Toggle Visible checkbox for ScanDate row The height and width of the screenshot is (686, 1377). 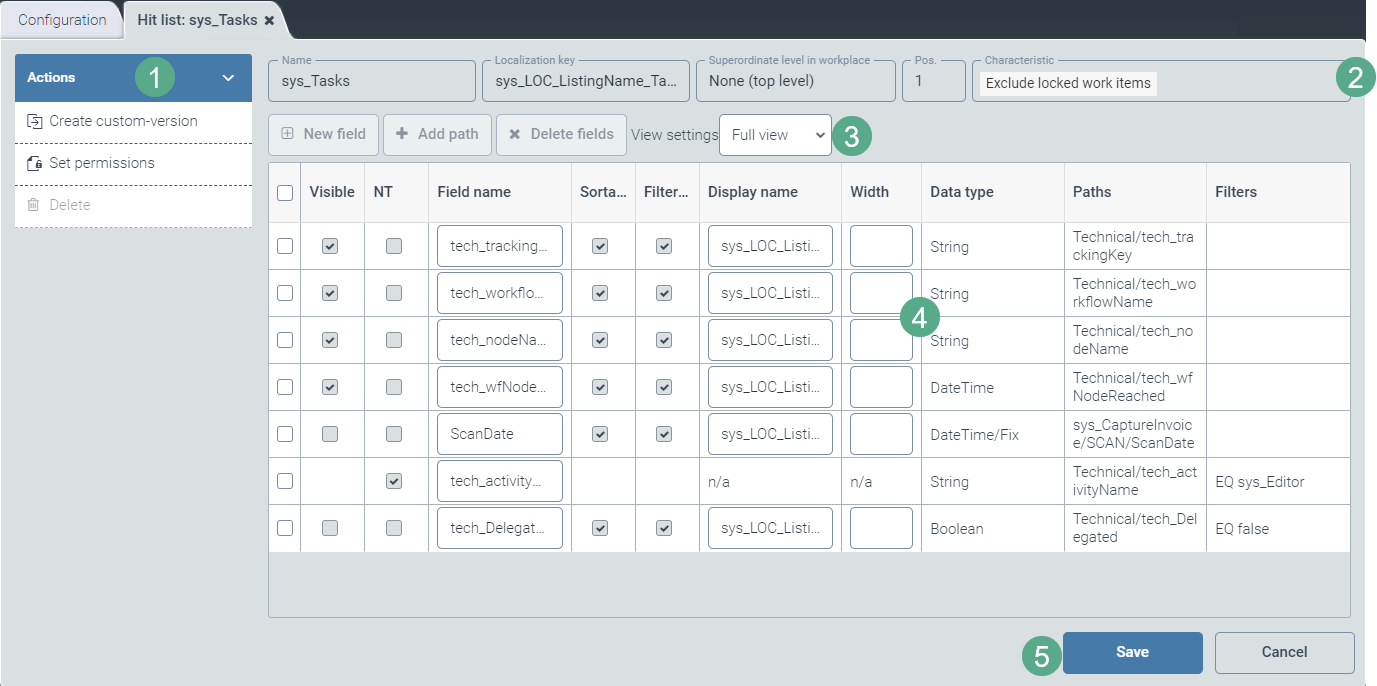pos(330,434)
